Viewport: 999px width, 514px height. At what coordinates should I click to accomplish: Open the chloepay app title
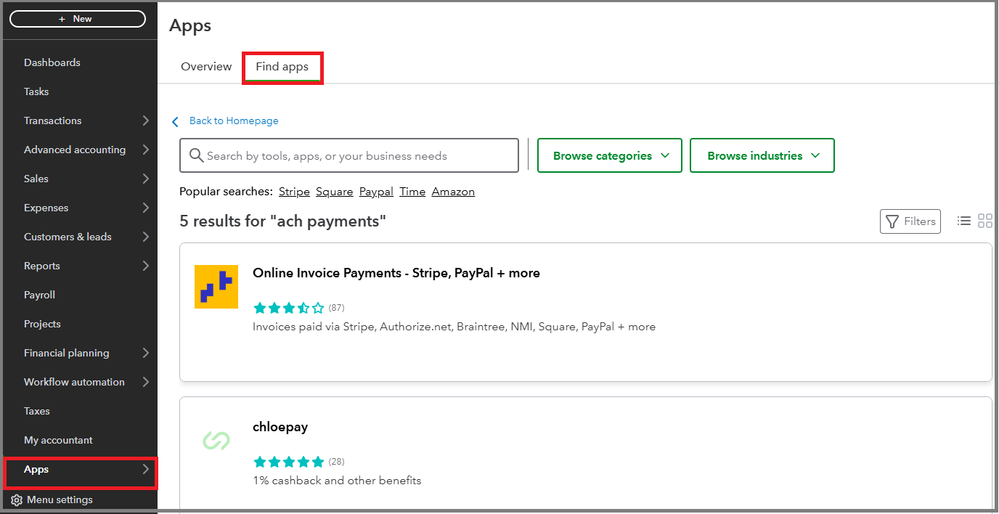tap(280, 427)
